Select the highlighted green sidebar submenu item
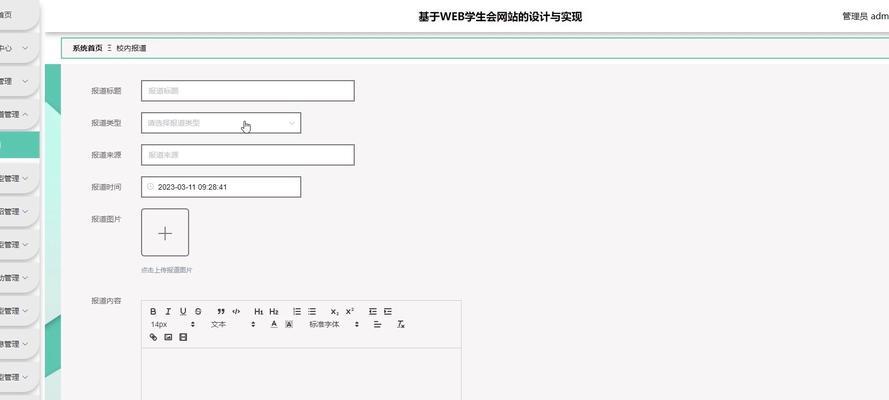The height and width of the screenshot is (400, 889). tap(19, 144)
